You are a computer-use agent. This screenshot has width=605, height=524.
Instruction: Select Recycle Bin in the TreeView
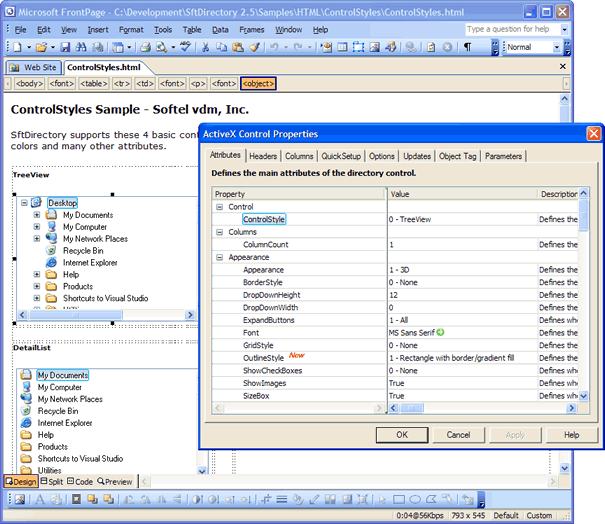click(x=83, y=251)
